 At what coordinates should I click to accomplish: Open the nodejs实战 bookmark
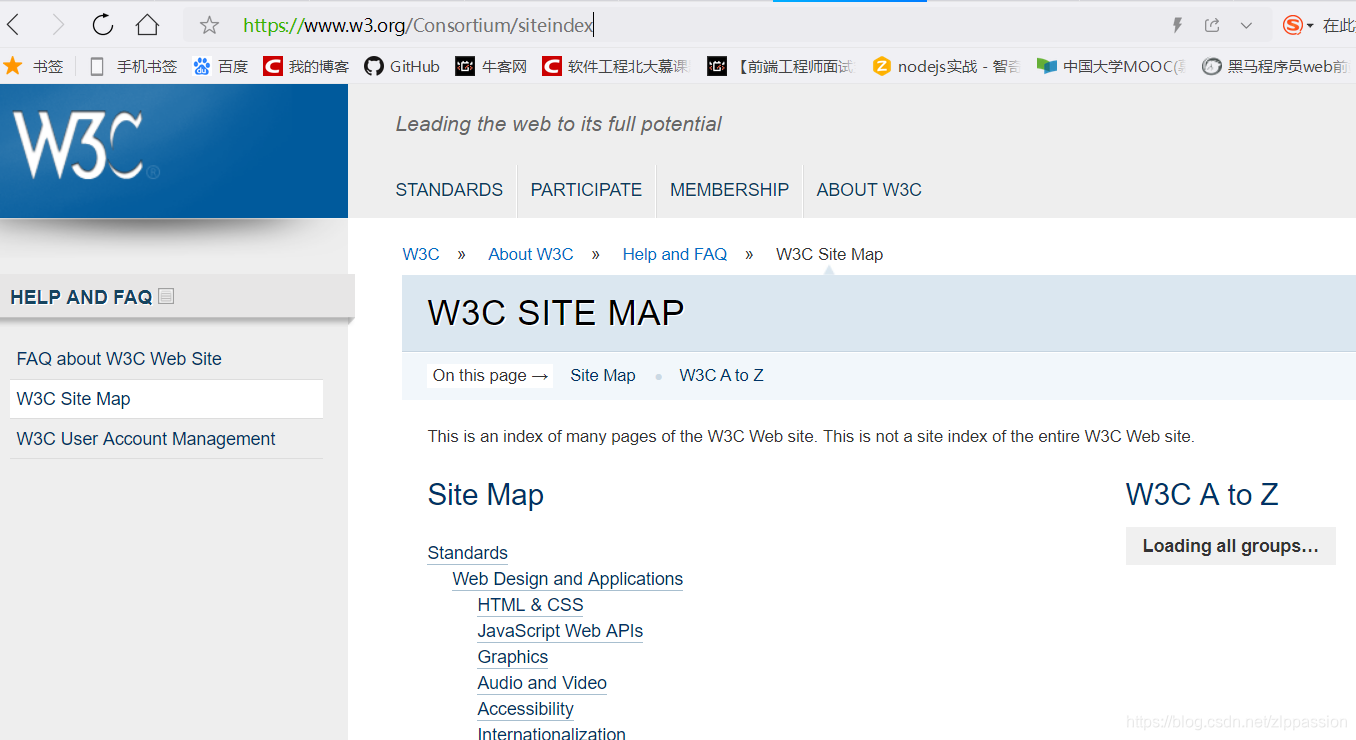pyautogui.click(x=946, y=66)
